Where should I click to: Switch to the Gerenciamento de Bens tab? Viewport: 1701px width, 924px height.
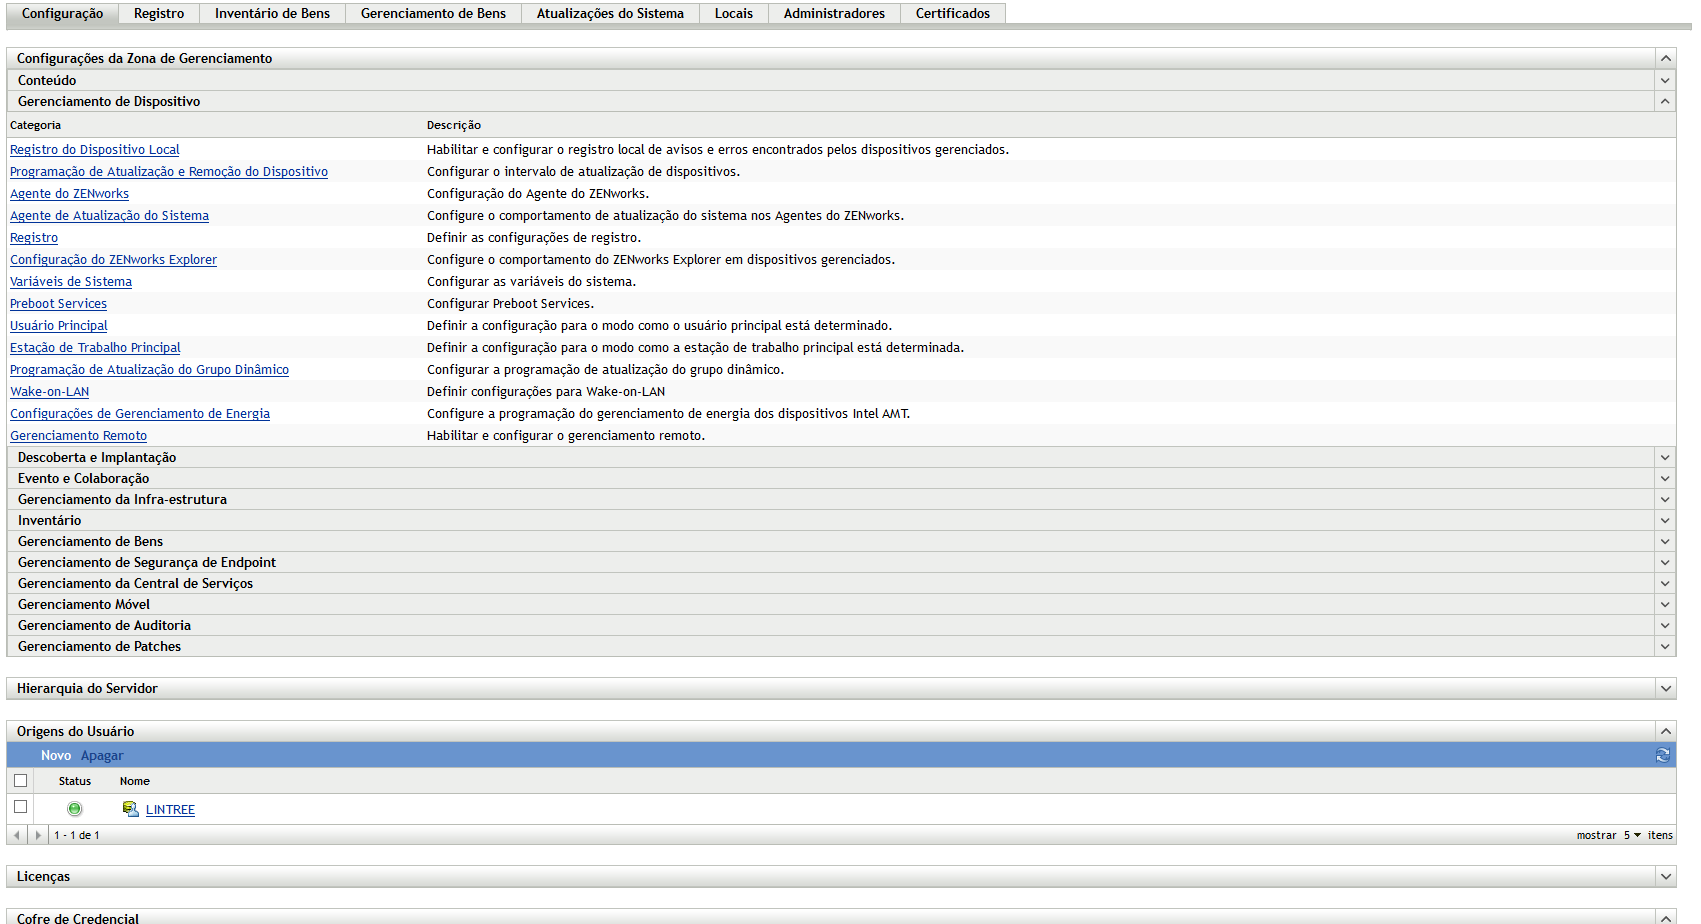(433, 13)
